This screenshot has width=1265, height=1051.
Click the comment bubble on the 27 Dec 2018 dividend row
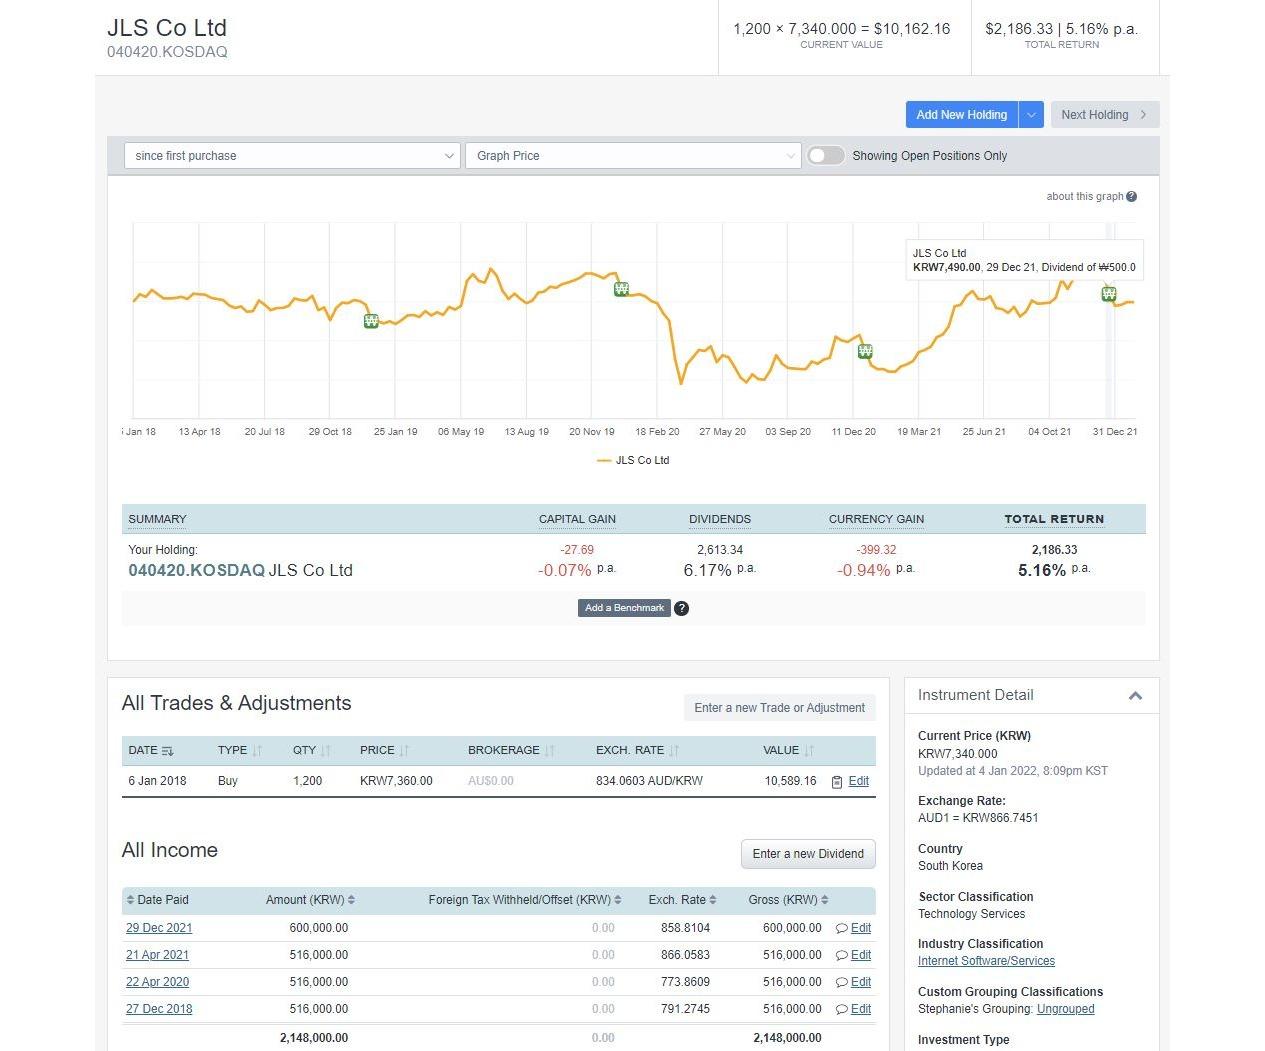point(840,1009)
